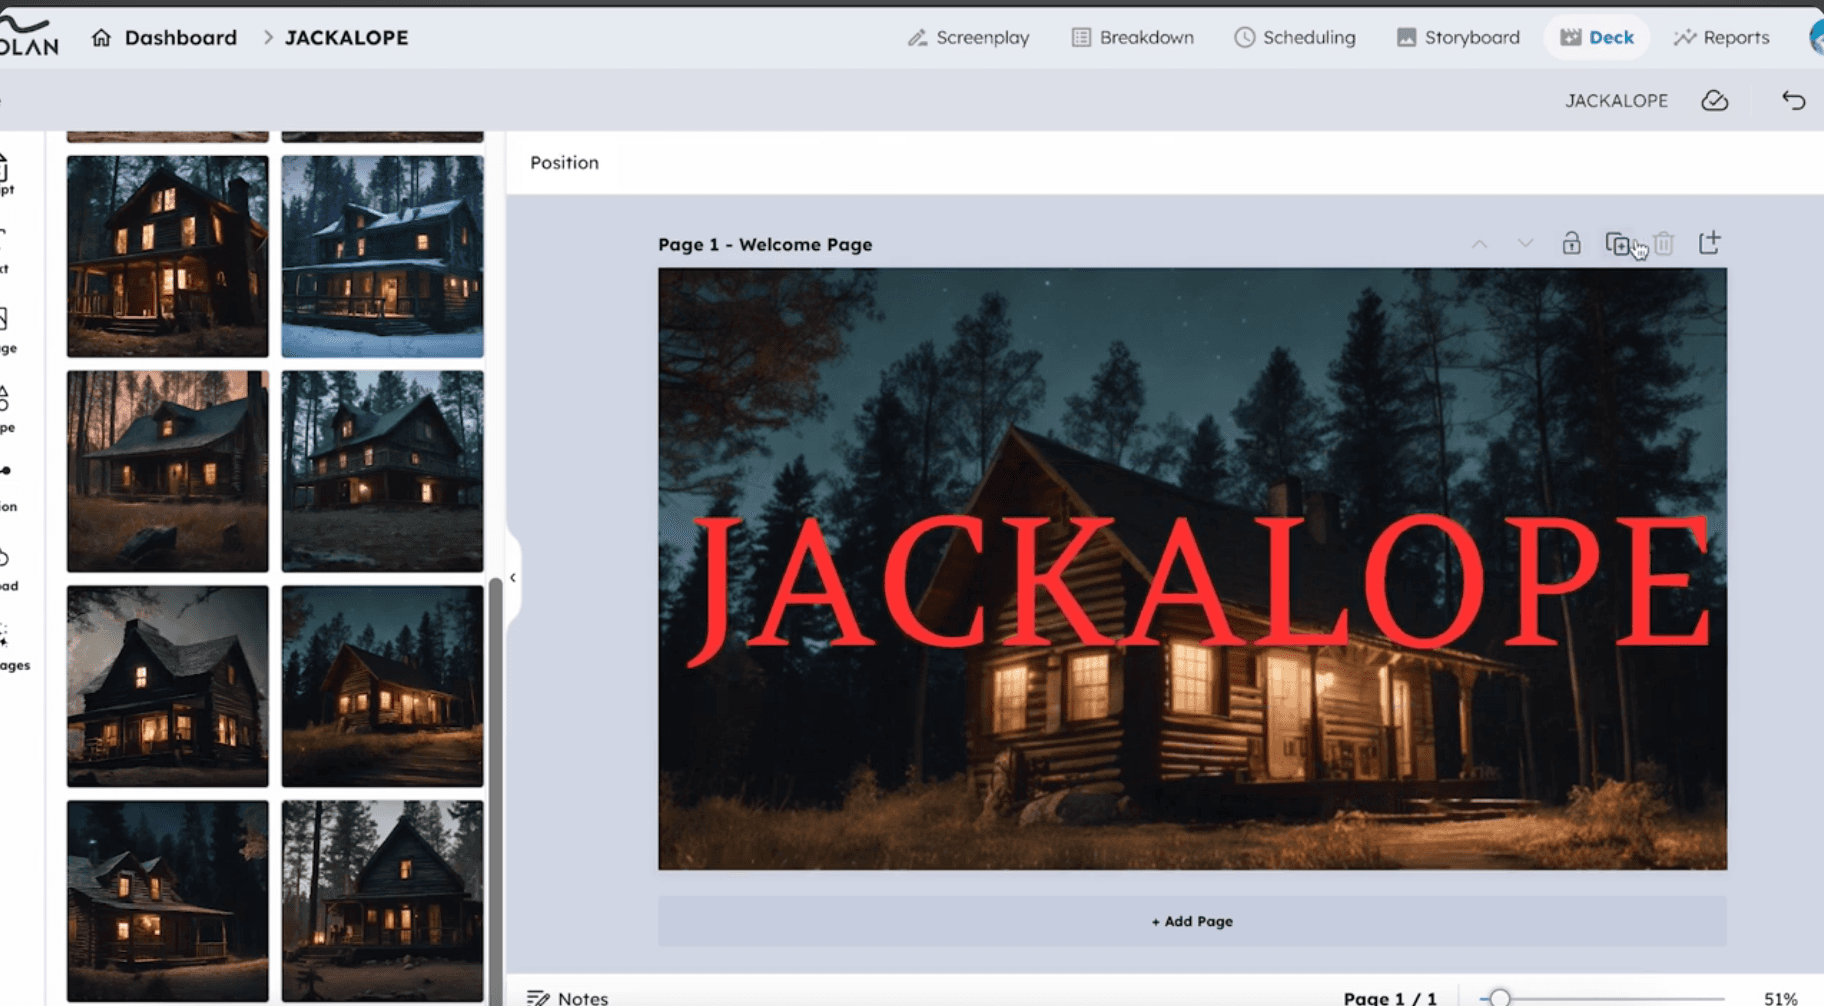Screen dimensions: 1824x1006
Task: Click the undo arrow near JACKALOPE
Action: (x=1791, y=100)
